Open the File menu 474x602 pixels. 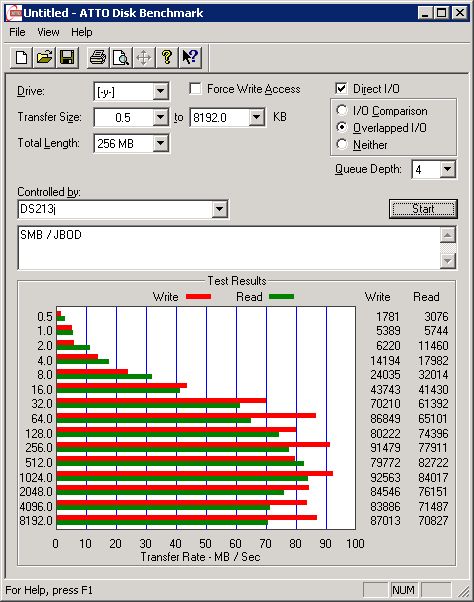pos(17,32)
